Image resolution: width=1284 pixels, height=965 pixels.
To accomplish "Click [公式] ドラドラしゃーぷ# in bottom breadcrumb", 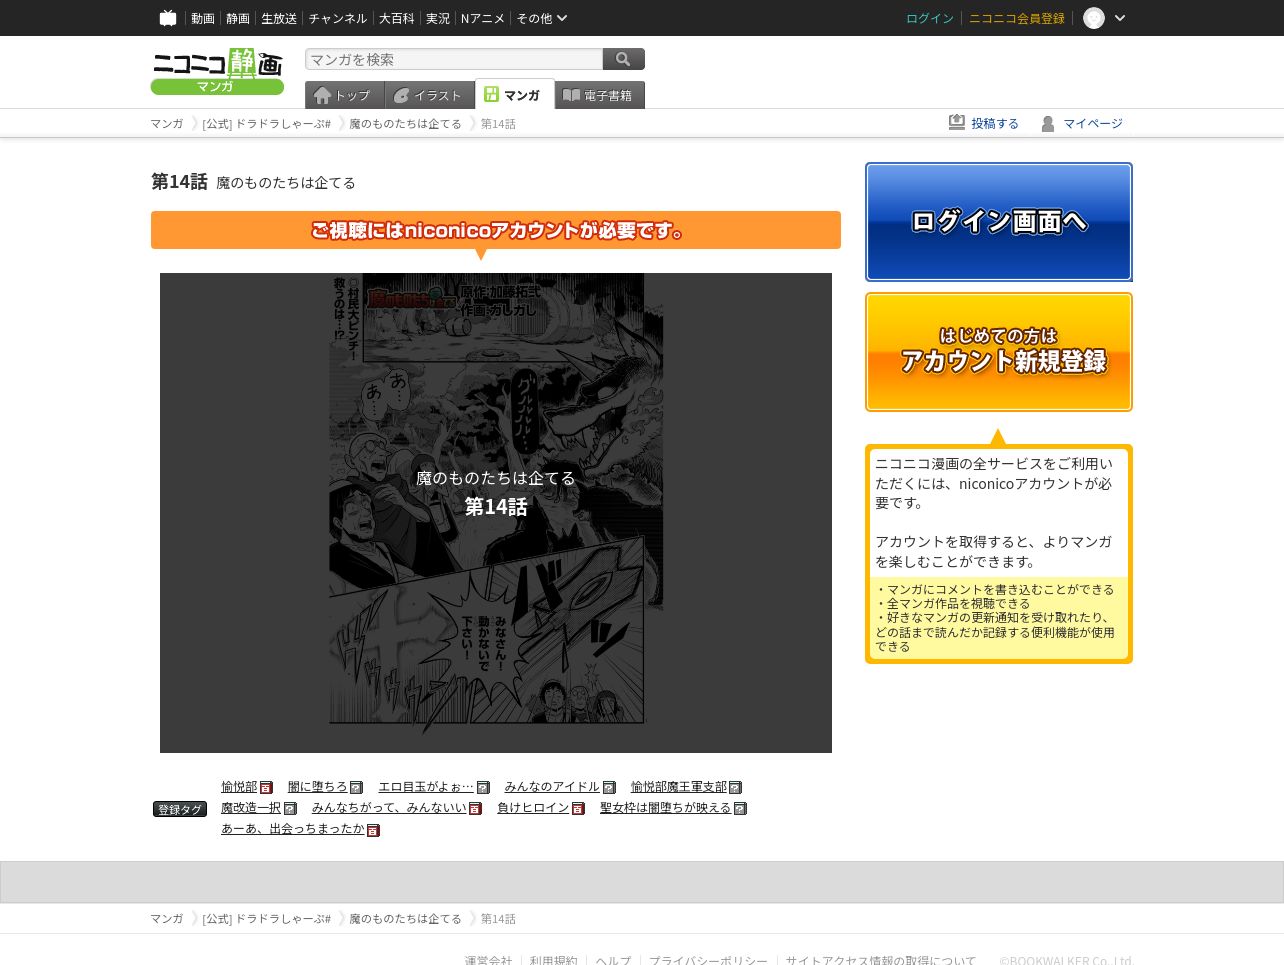I will 266,918.
